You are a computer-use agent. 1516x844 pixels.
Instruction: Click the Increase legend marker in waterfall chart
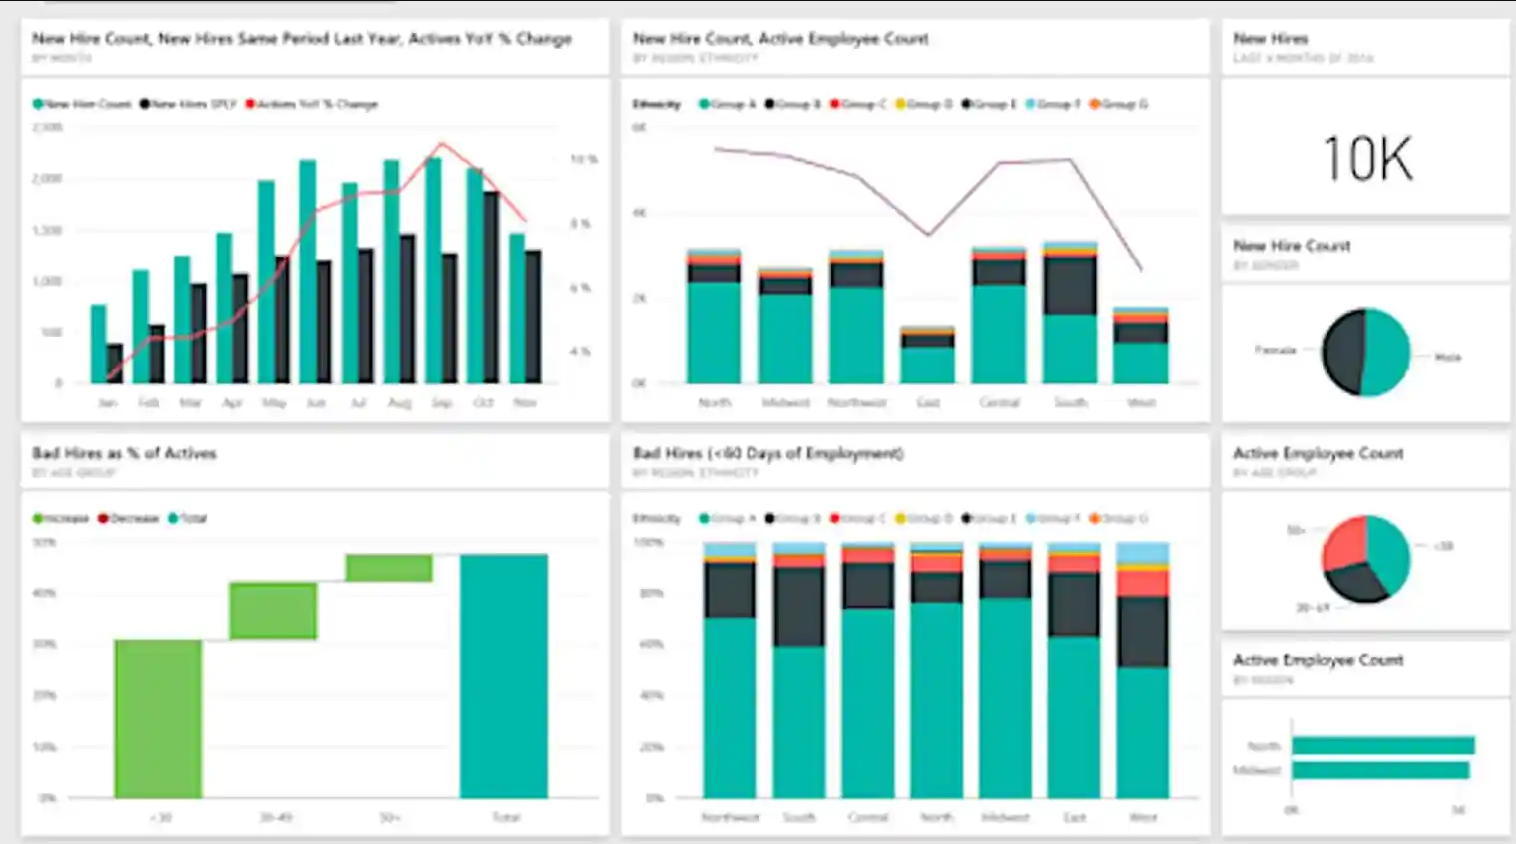tap(35, 518)
